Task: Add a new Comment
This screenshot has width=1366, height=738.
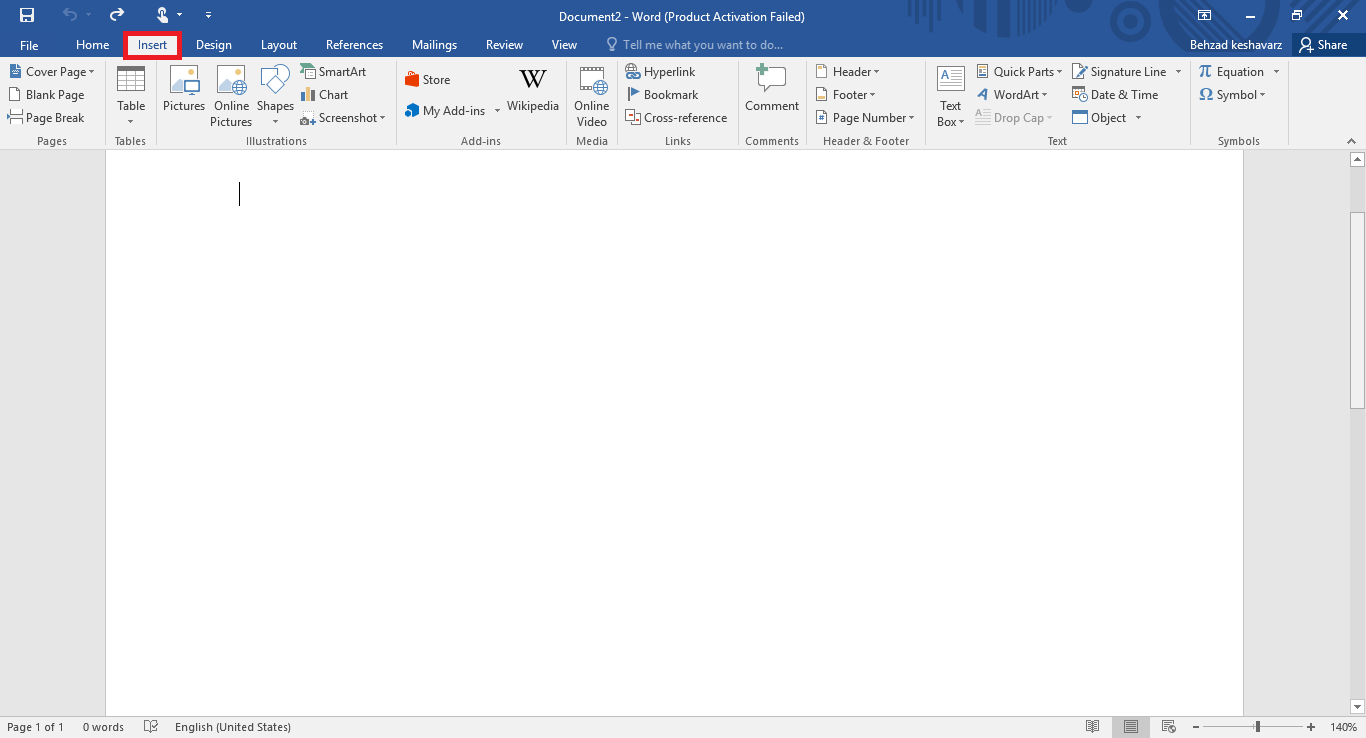Action: click(x=772, y=89)
